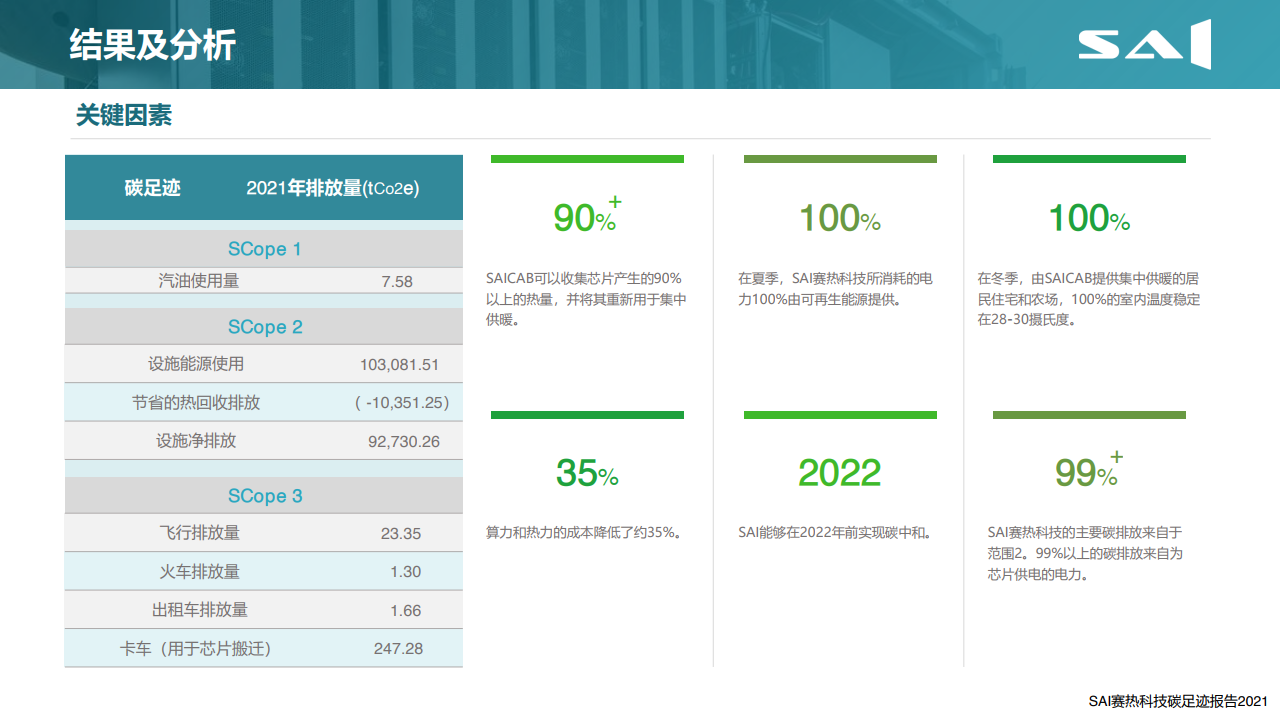
Task: Click the value 103,081.51
Action: click(x=399, y=365)
